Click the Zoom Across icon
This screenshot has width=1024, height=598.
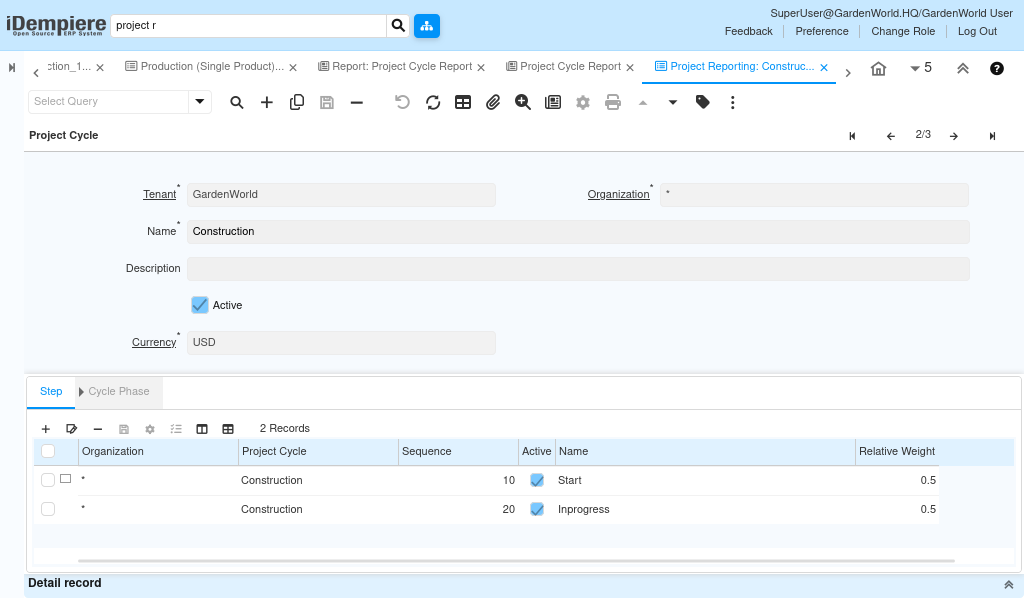tap(523, 102)
